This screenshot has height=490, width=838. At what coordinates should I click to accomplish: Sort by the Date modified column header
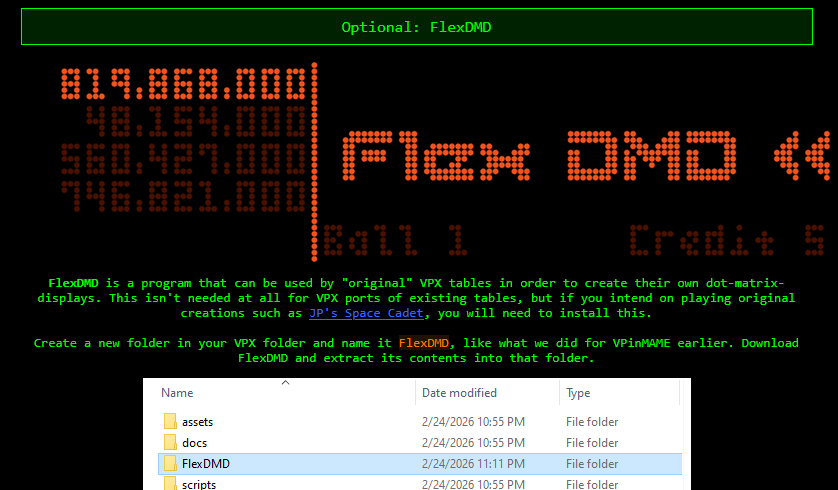459,393
